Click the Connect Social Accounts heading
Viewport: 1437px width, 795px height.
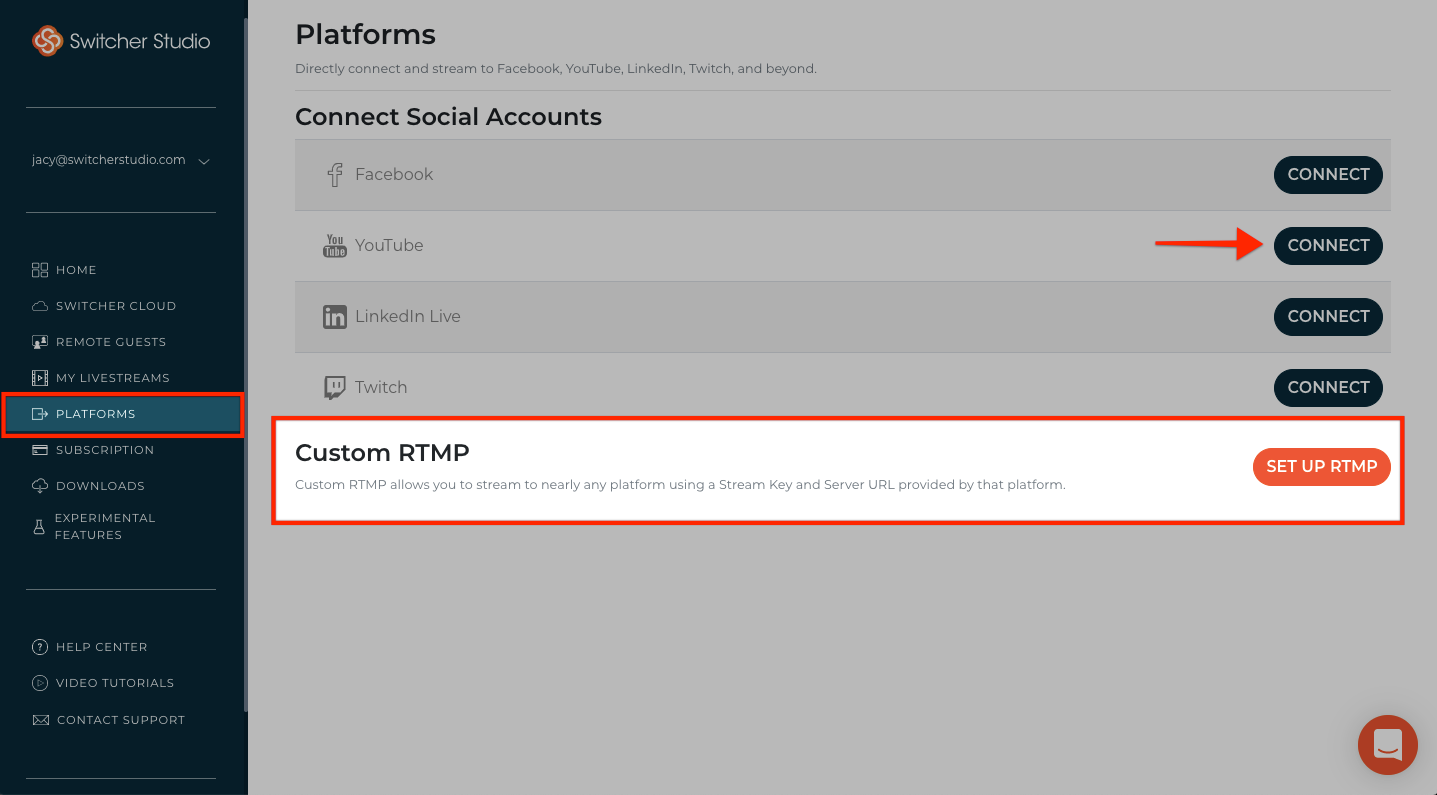448,117
